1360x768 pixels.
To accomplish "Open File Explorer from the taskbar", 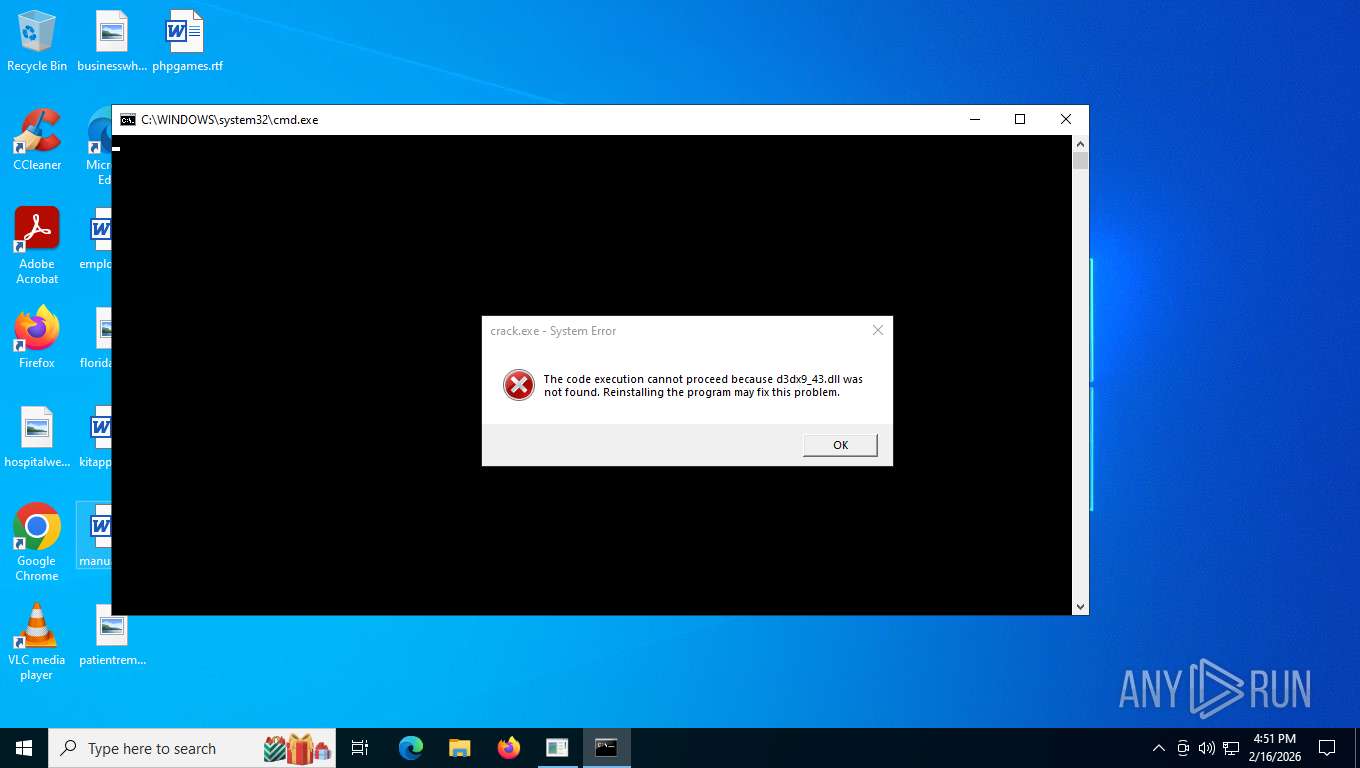I will tap(459, 748).
